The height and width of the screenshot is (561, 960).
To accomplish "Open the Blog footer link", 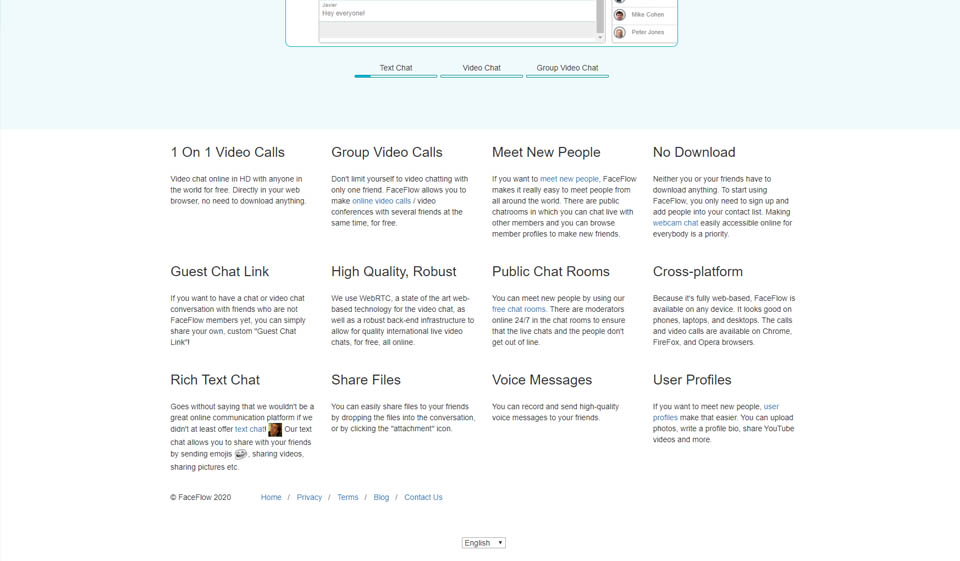I will click(x=381, y=497).
